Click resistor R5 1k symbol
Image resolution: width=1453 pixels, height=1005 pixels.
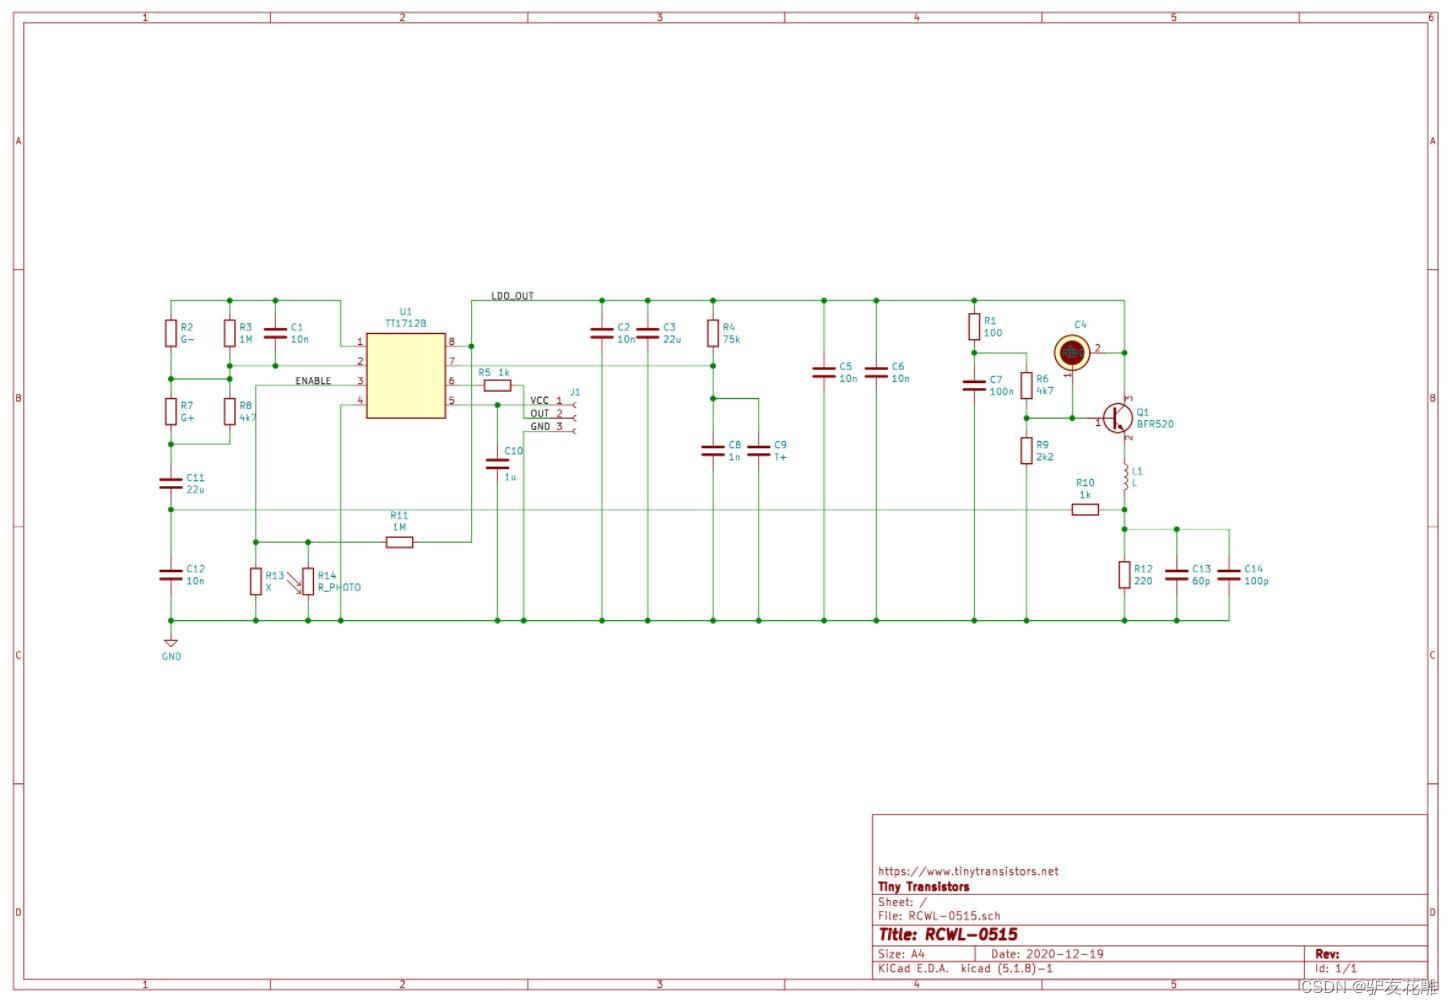[x=497, y=385]
